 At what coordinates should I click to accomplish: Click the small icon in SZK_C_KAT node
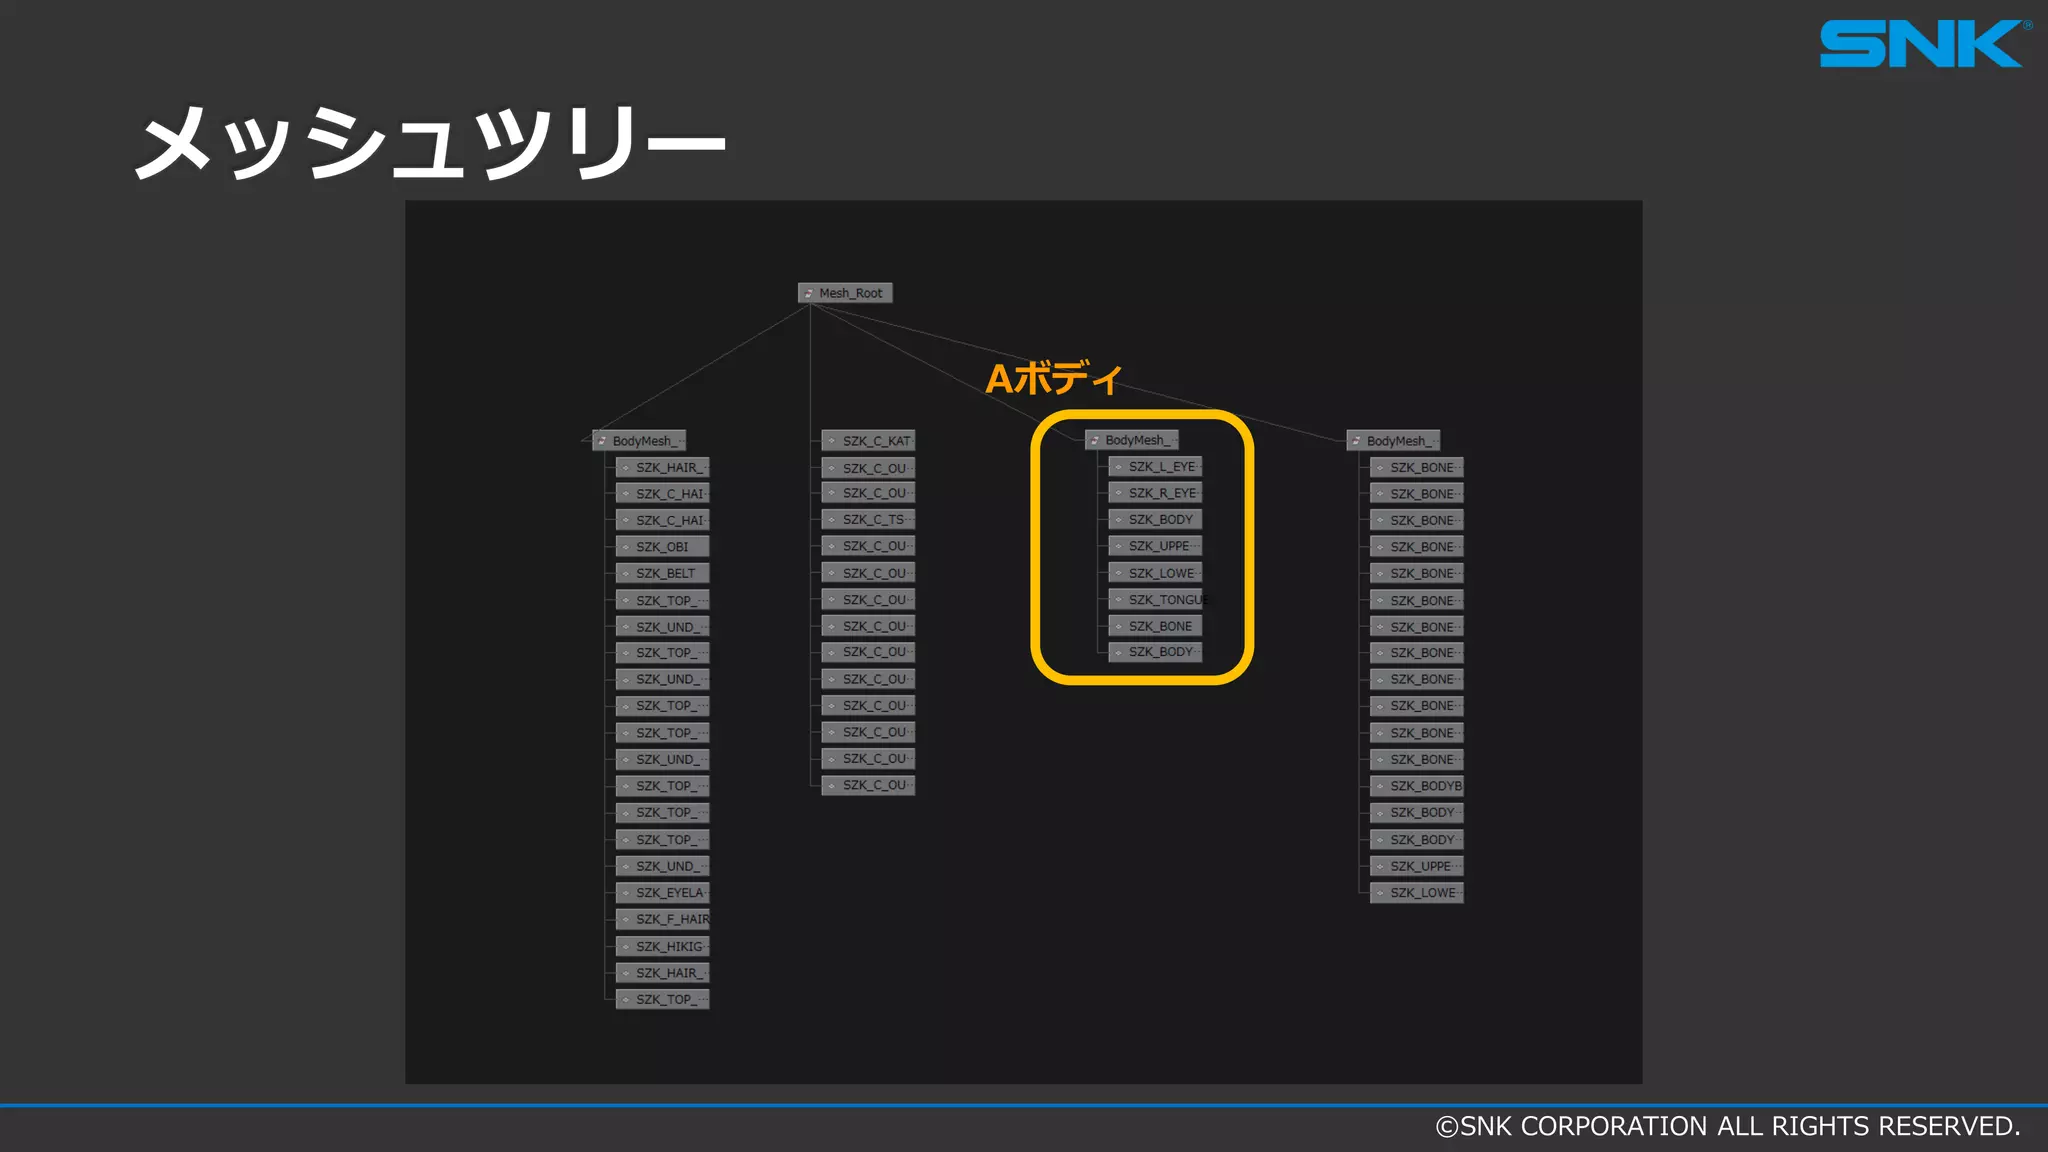(x=831, y=441)
